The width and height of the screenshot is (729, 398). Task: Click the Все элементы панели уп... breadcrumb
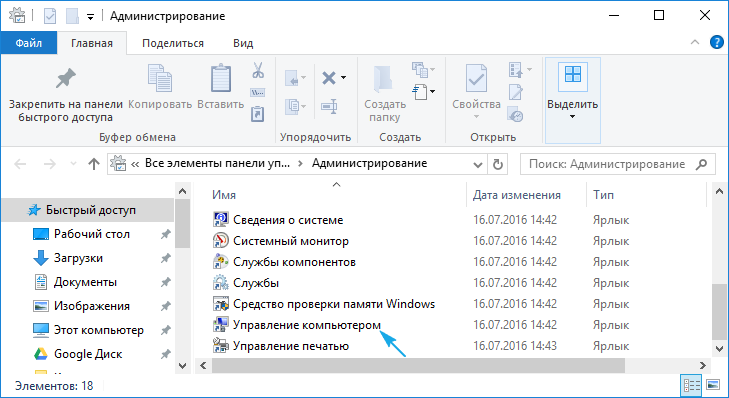pos(217,164)
